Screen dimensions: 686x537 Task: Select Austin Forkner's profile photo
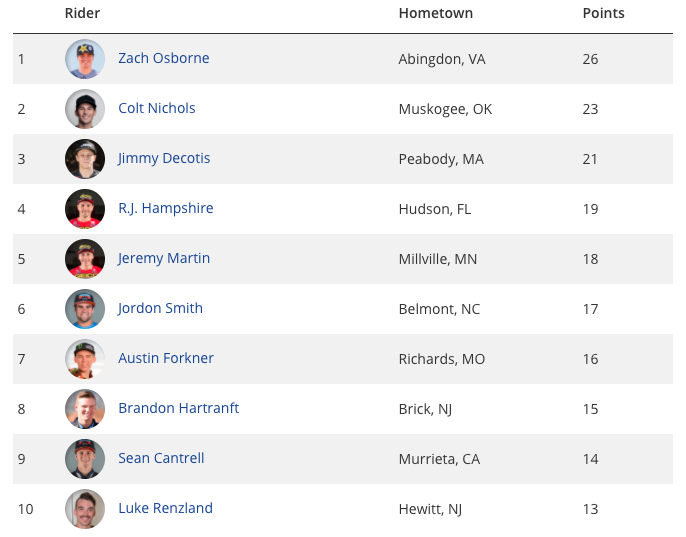tap(85, 359)
